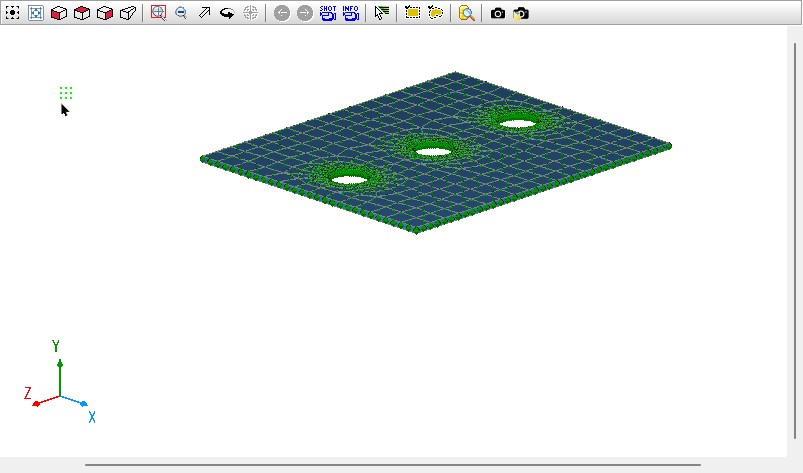Click the zoom extents framed icon
The height and width of the screenshot is (473, 803).
point(36,13)
